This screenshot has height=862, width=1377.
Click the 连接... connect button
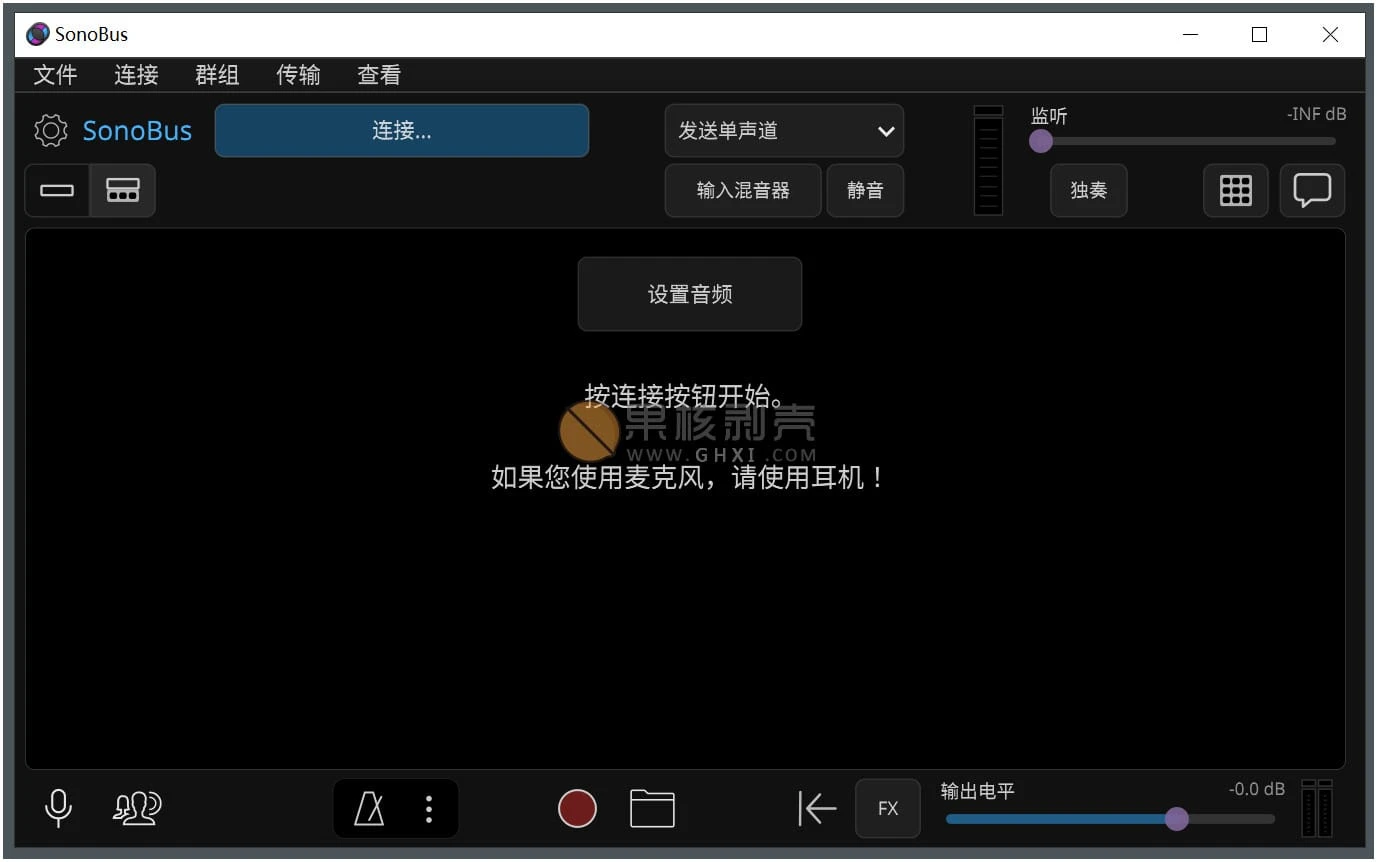coord(402,131)
